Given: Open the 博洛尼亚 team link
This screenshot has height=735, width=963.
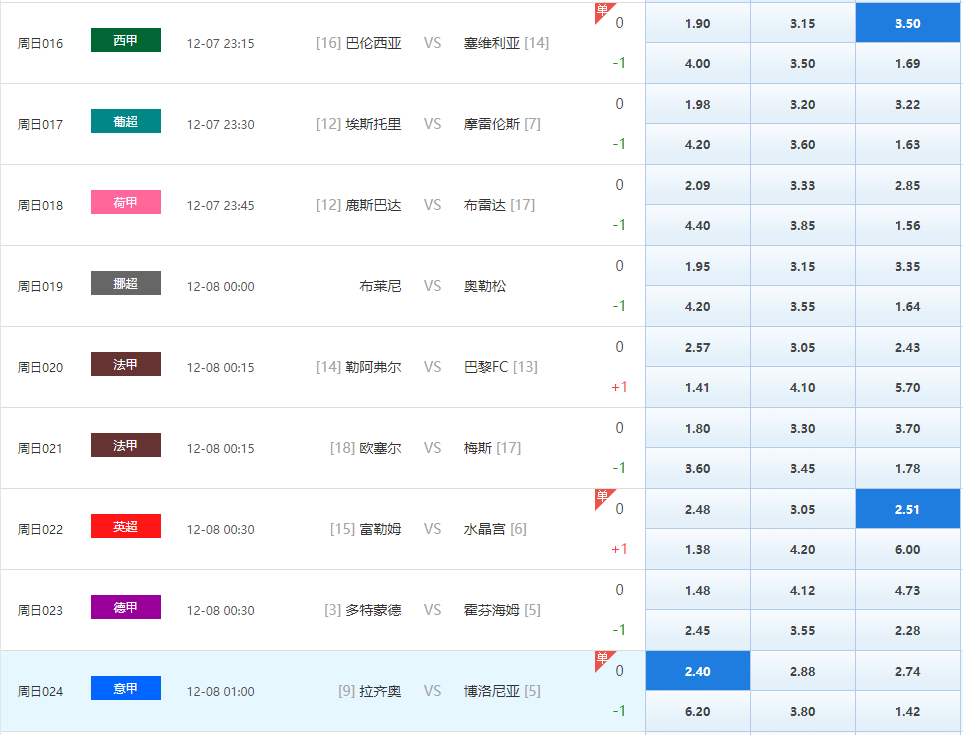Looking at the screenshot, I should click(x=492, y=691).
